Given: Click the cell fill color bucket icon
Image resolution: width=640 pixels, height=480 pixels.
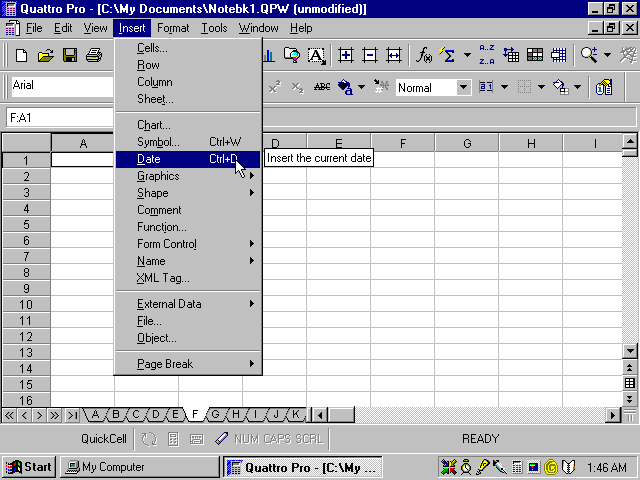Looking at the screenshot, I should point(561,87).
